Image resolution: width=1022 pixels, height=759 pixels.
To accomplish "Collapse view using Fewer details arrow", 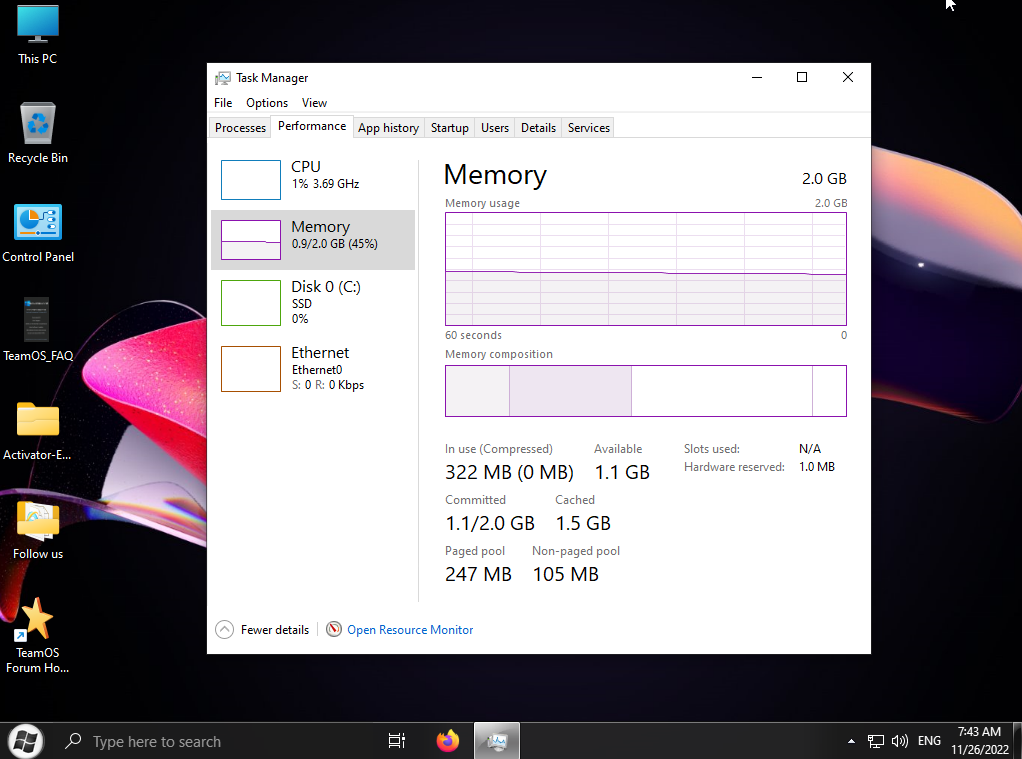I will tap(224, 629).
